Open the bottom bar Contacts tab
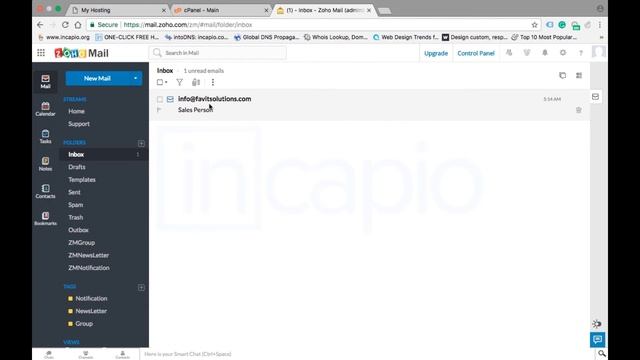This screenshot has width=640, height=360. click(x=122, y=354)
